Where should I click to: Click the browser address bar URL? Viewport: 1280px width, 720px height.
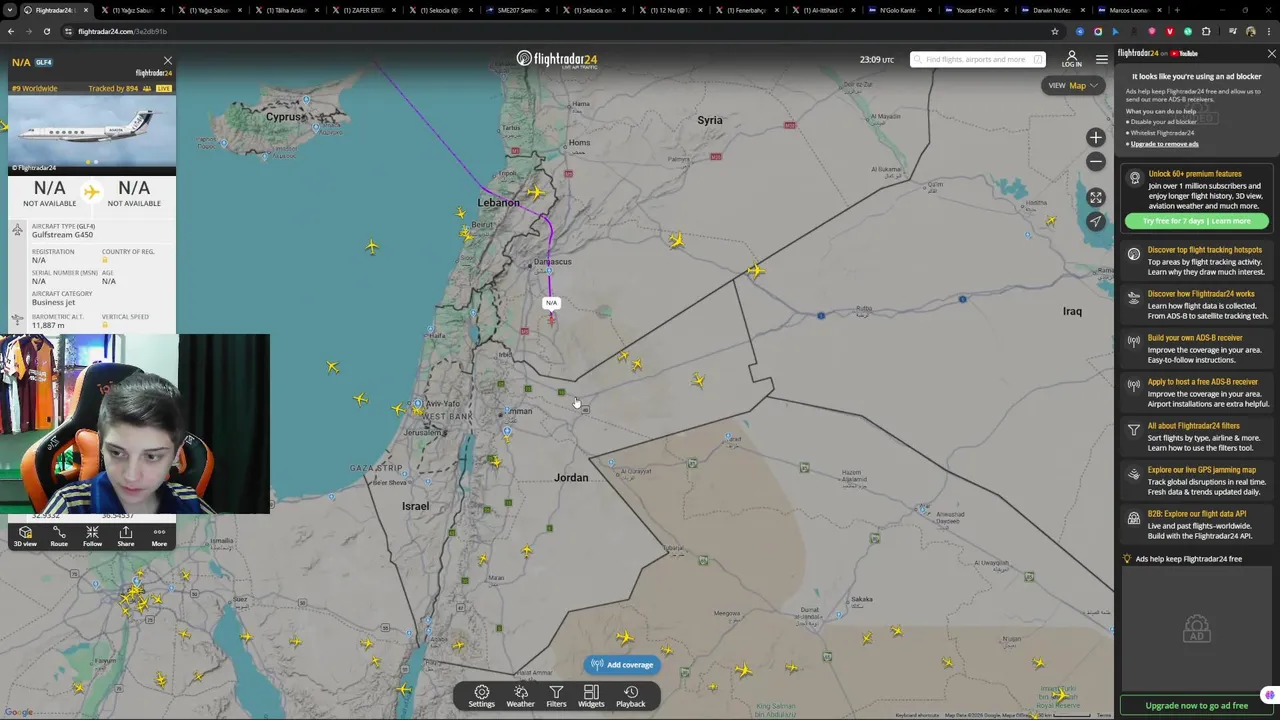(122, 31)
